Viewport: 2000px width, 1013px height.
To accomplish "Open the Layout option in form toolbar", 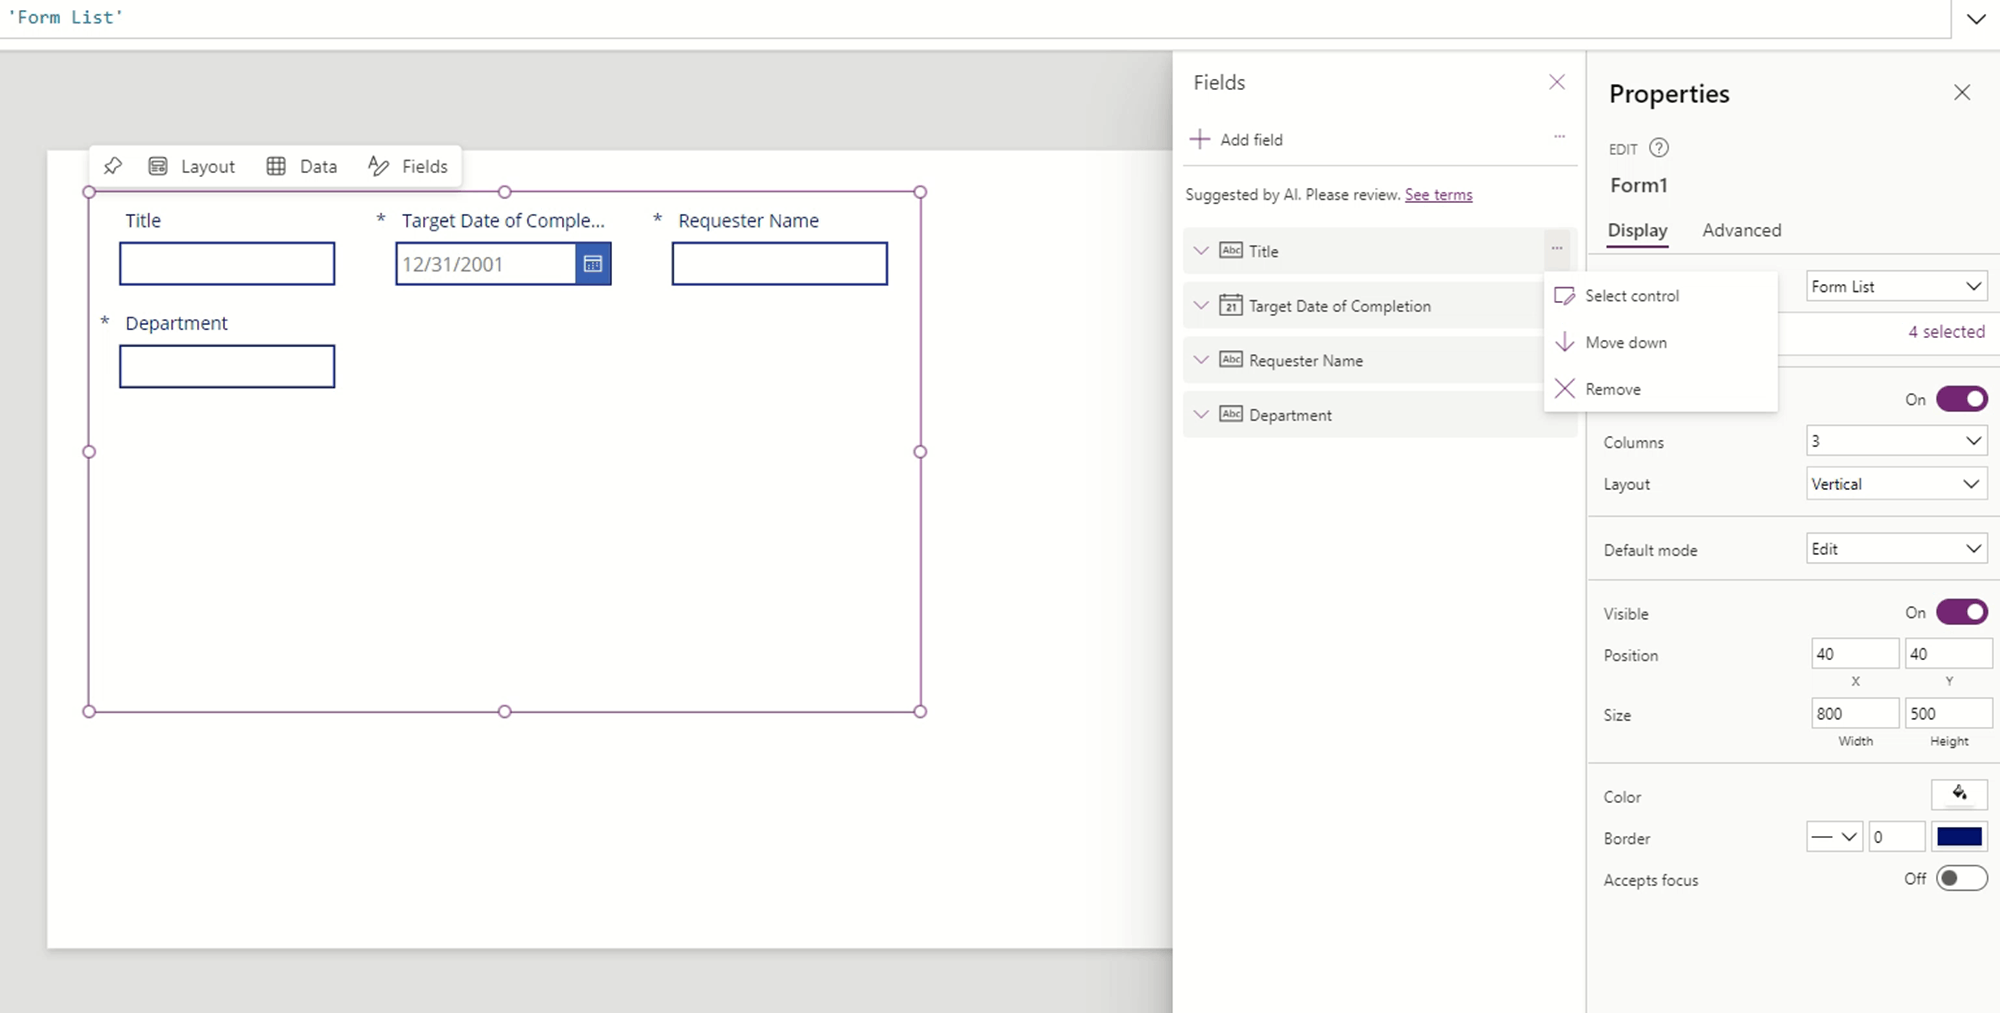I will (x=192, y=166).
